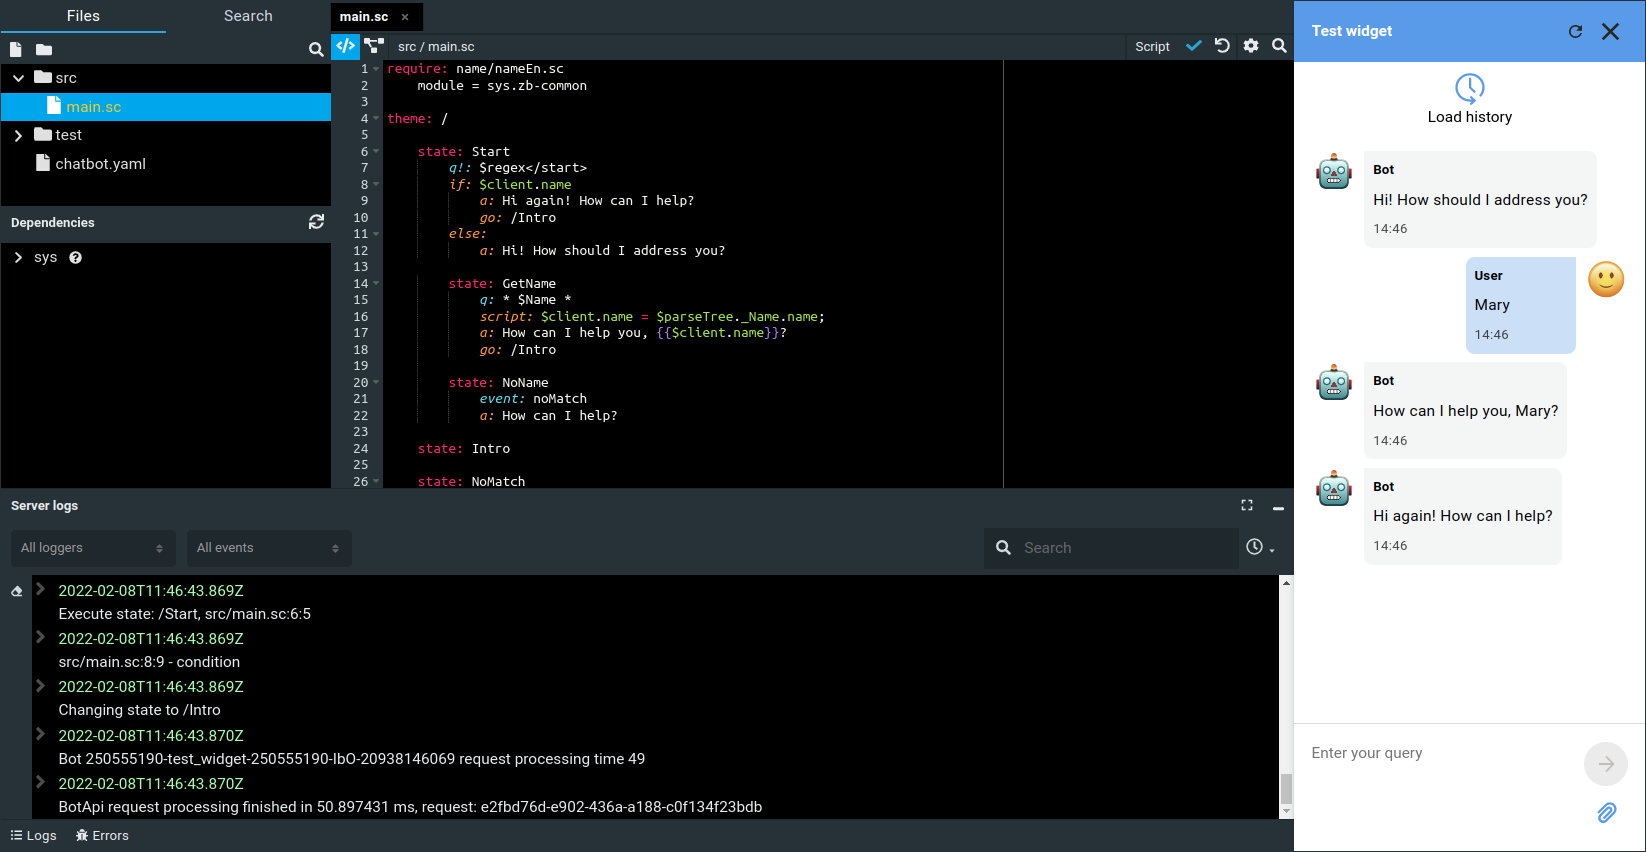This screenshot has height=852, width=1646.
Task: Expand Server logs to fullscreen
Action: click(x=1247, y=506)
